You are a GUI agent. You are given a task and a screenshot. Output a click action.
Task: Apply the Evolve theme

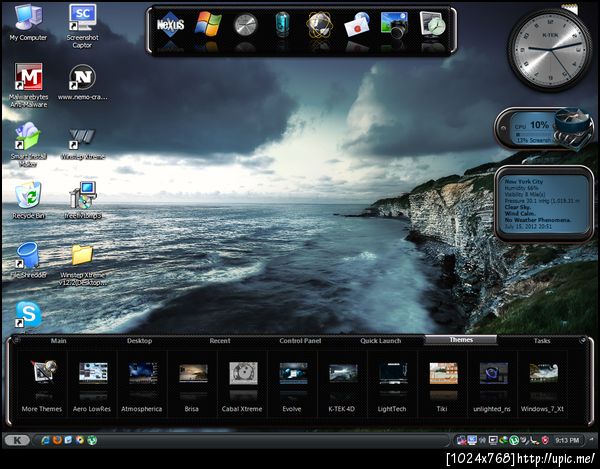pyautogui.click(x=292, y=386)
